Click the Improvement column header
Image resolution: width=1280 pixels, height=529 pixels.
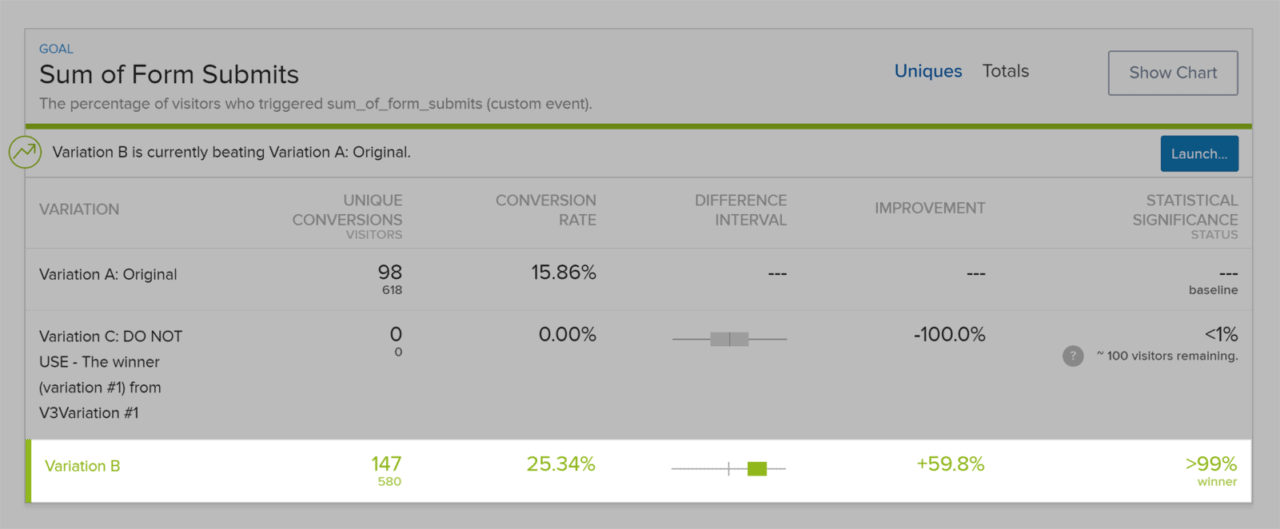930,208
